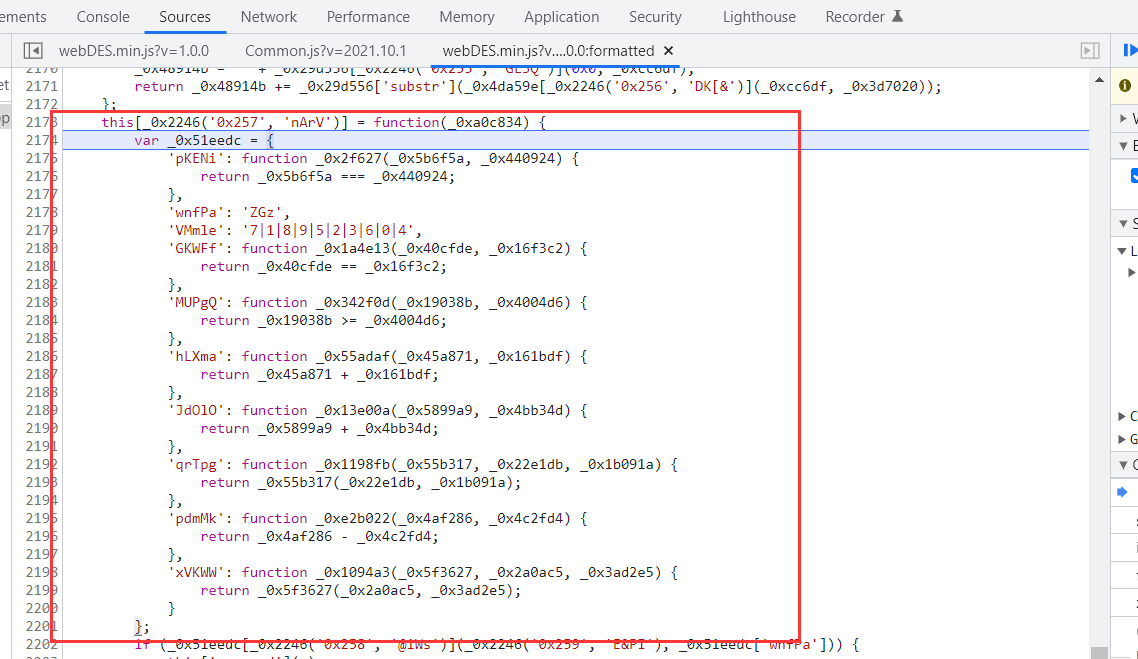Open the Common.js?v=2021.10.1 file tab
The height and width of the screenshot is (659, 1138).
coord(326,51)
